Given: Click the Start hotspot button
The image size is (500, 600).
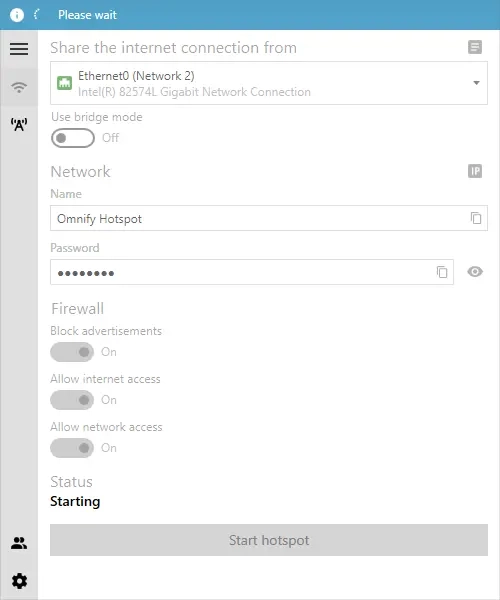Looking at the screenshot, I should [269, 540].
